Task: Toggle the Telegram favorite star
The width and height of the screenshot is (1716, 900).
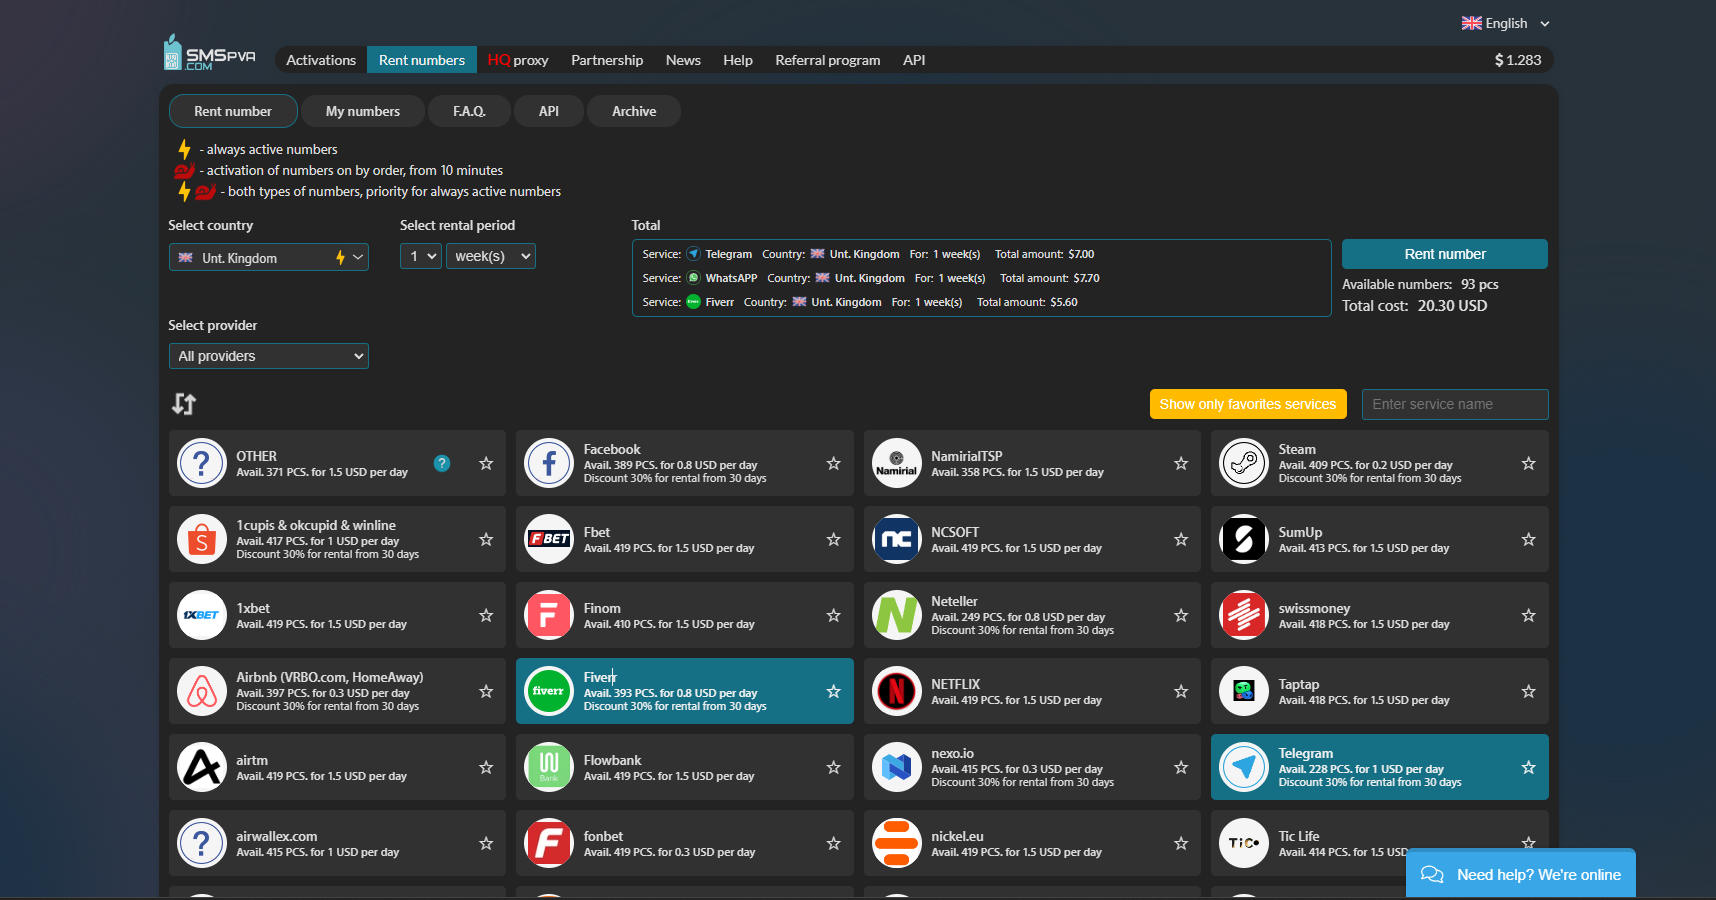Action: pyautogui.click(x=1528, y=767)
